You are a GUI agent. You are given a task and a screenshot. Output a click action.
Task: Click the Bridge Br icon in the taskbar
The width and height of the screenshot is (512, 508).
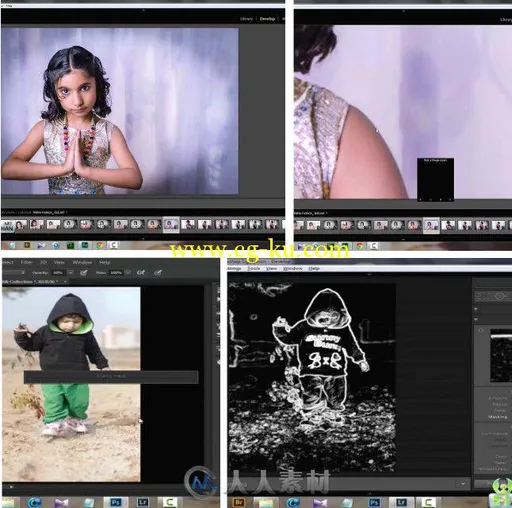point(239,502)
